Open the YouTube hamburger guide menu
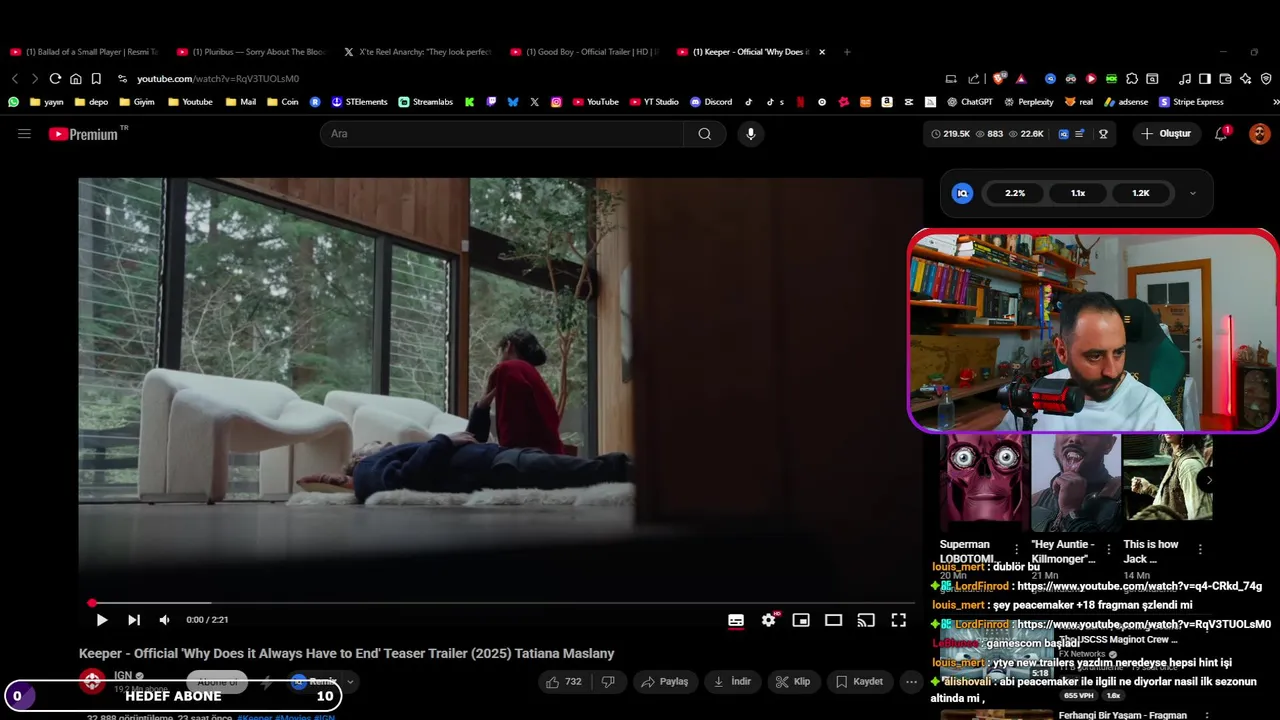The width and height of the screenshot is (1280, 720). [x=24, y=133]
